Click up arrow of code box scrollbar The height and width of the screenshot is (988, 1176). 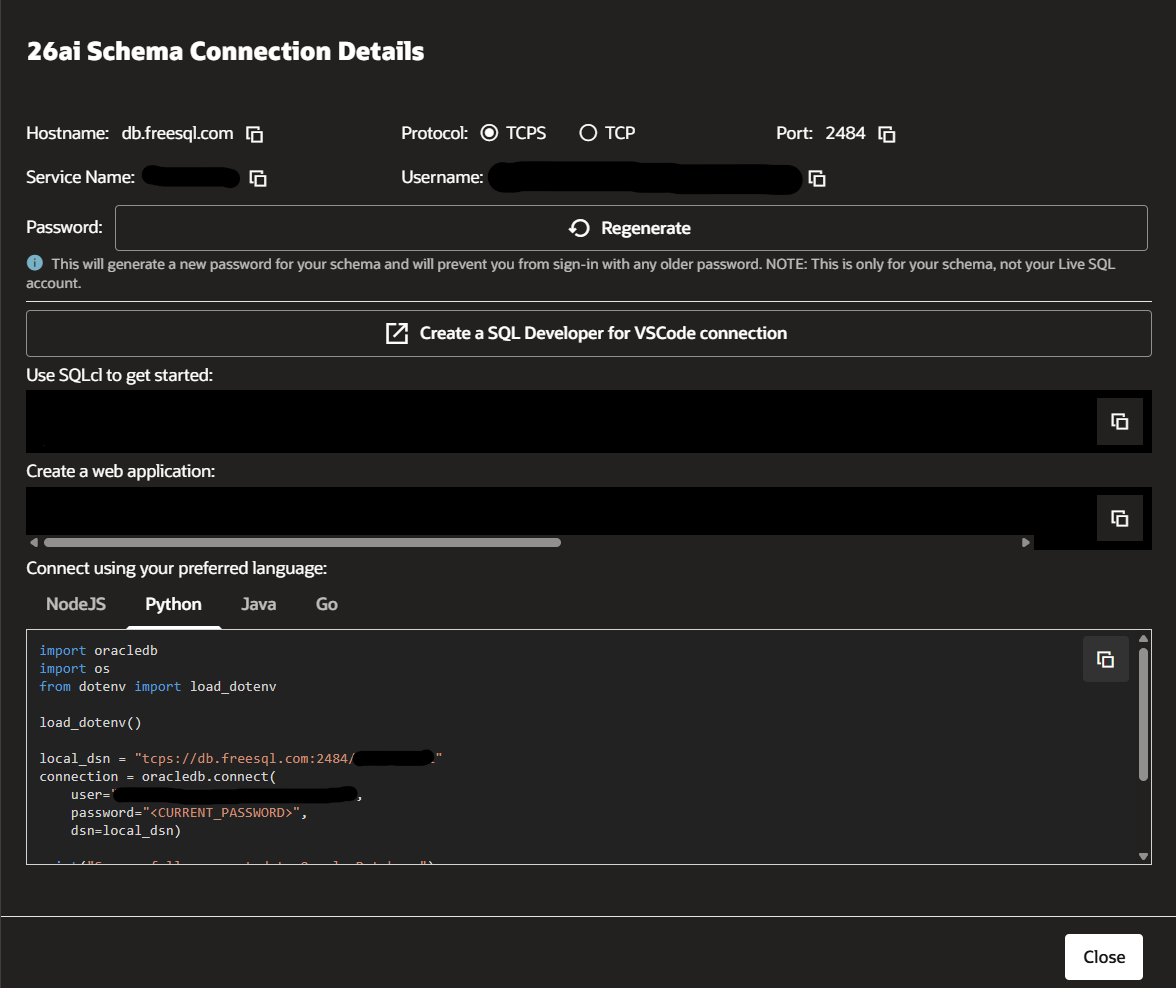[1143, 638]
